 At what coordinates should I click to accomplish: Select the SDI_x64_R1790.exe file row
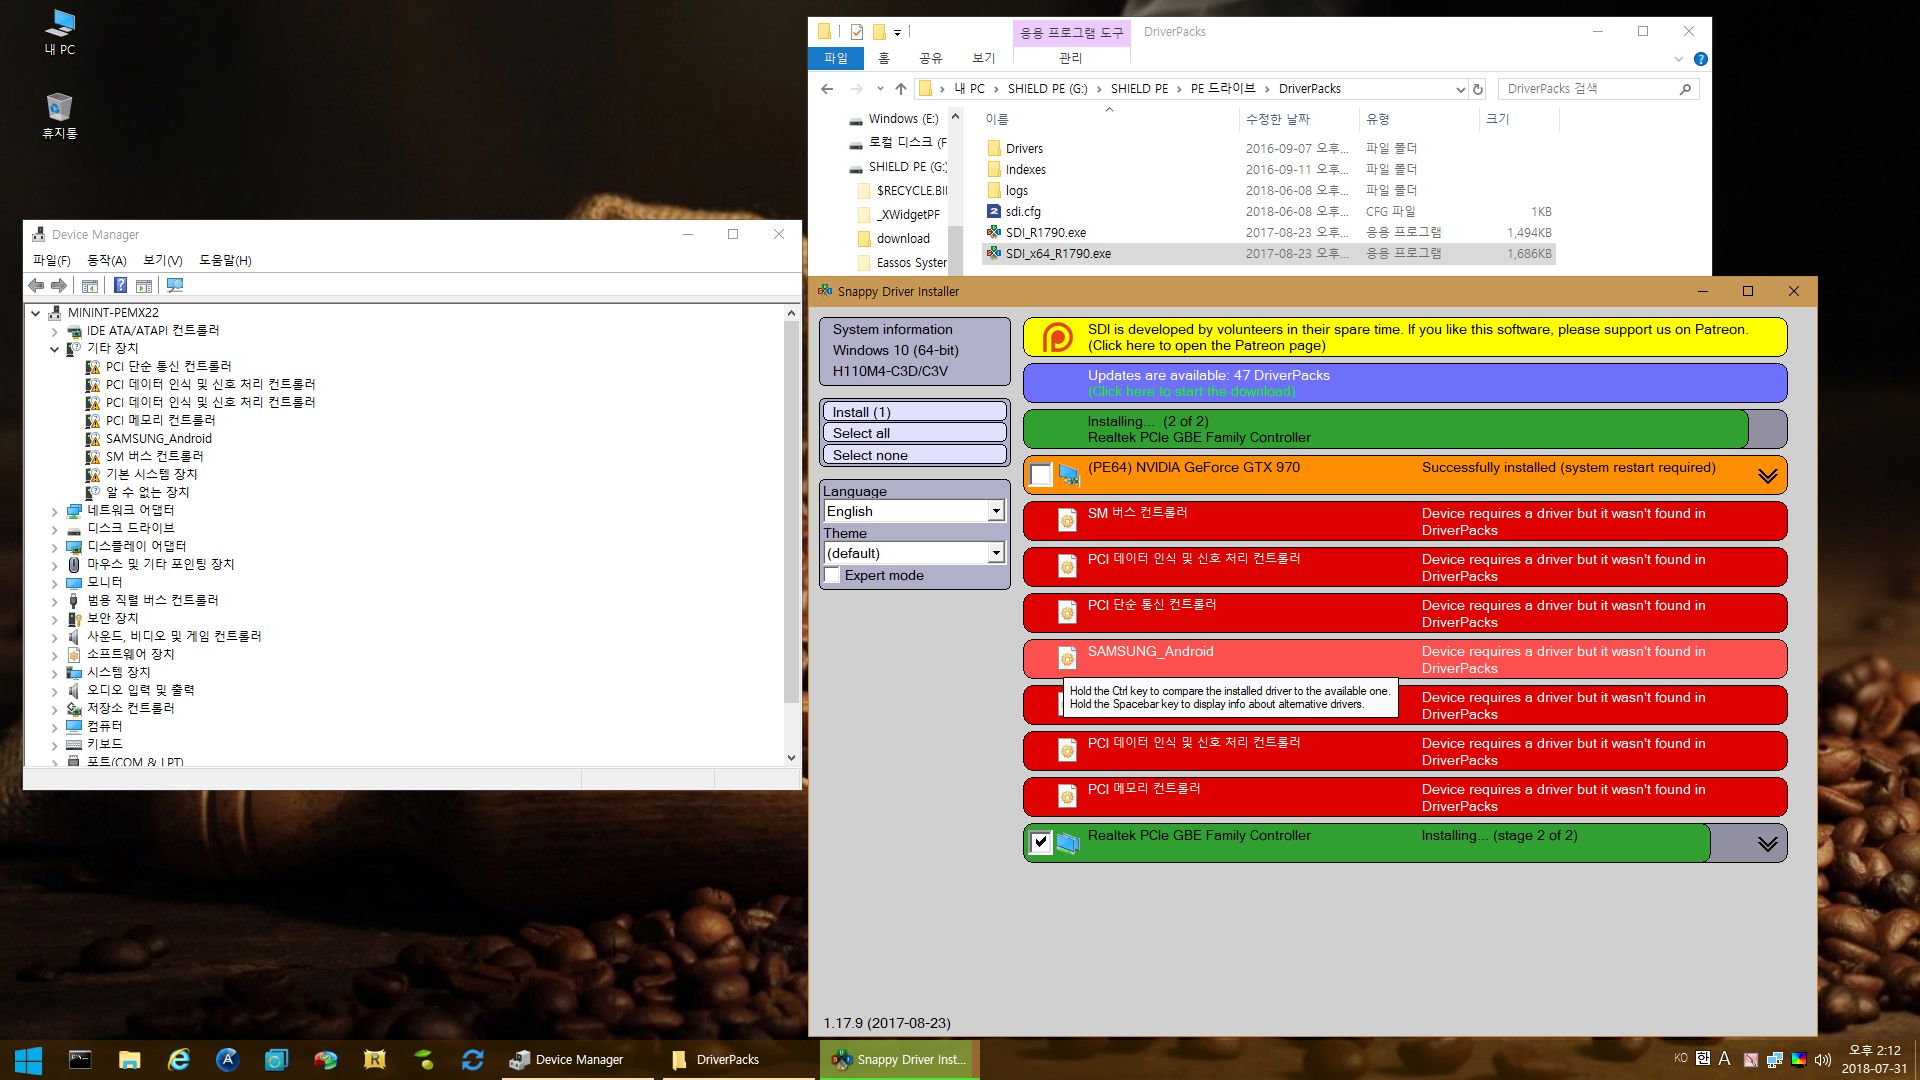coord(1268,254)
